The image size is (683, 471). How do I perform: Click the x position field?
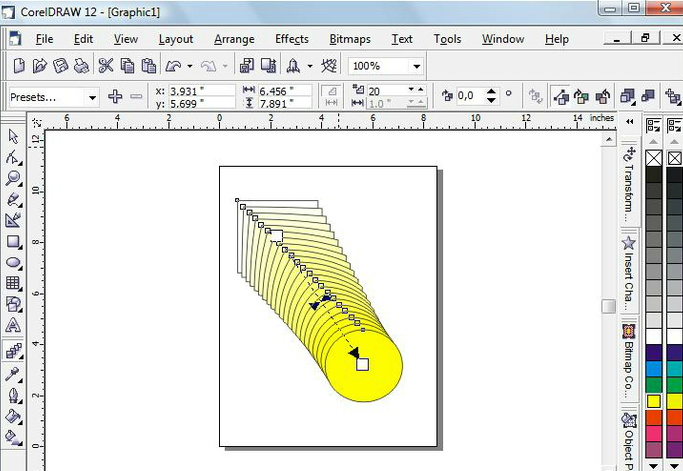click(x=202, y=91)
